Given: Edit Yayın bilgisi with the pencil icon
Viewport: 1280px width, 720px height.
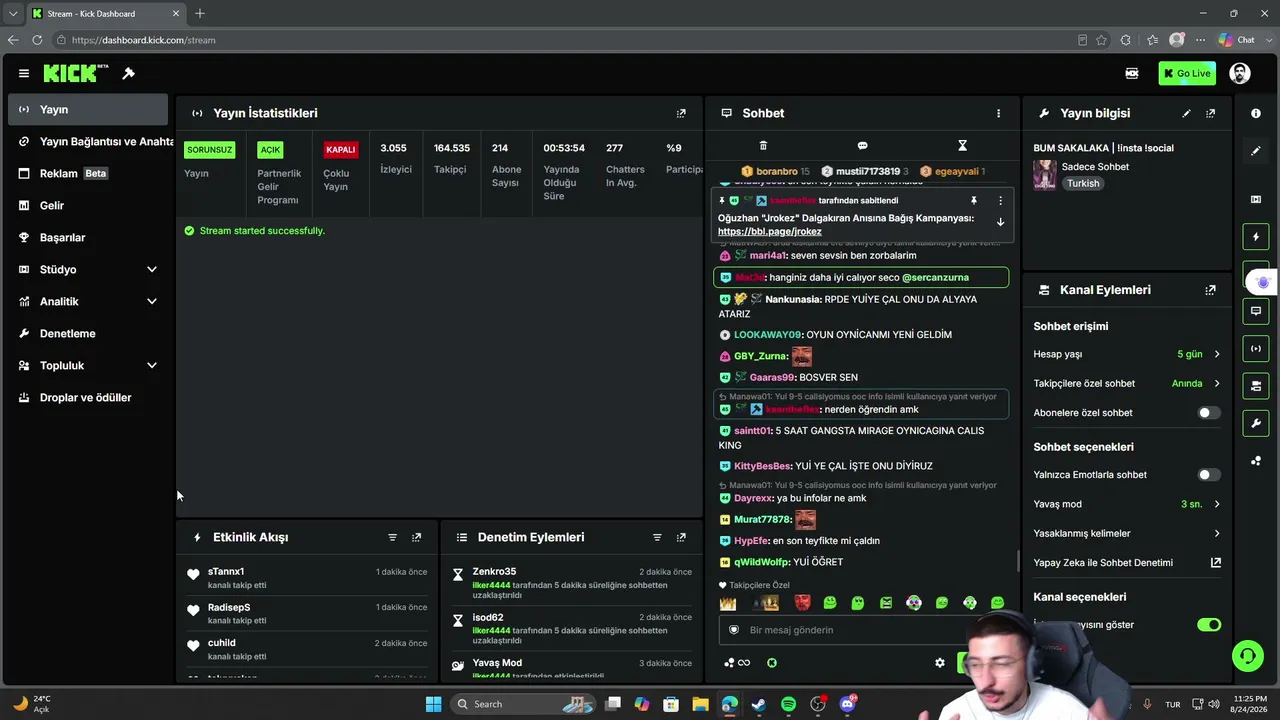Looking at the screenshot, I should [x=1186, y=113].
